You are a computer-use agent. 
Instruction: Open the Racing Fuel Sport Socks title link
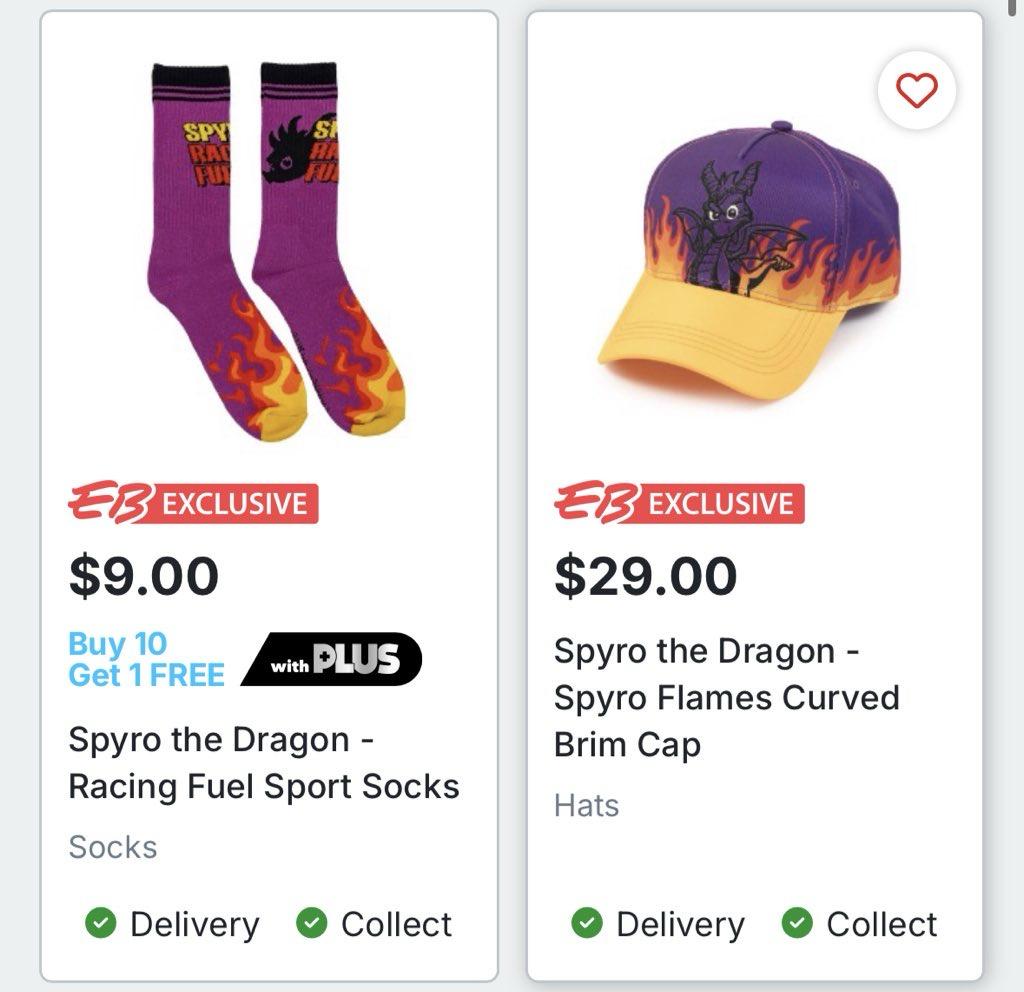pos(264,763)
